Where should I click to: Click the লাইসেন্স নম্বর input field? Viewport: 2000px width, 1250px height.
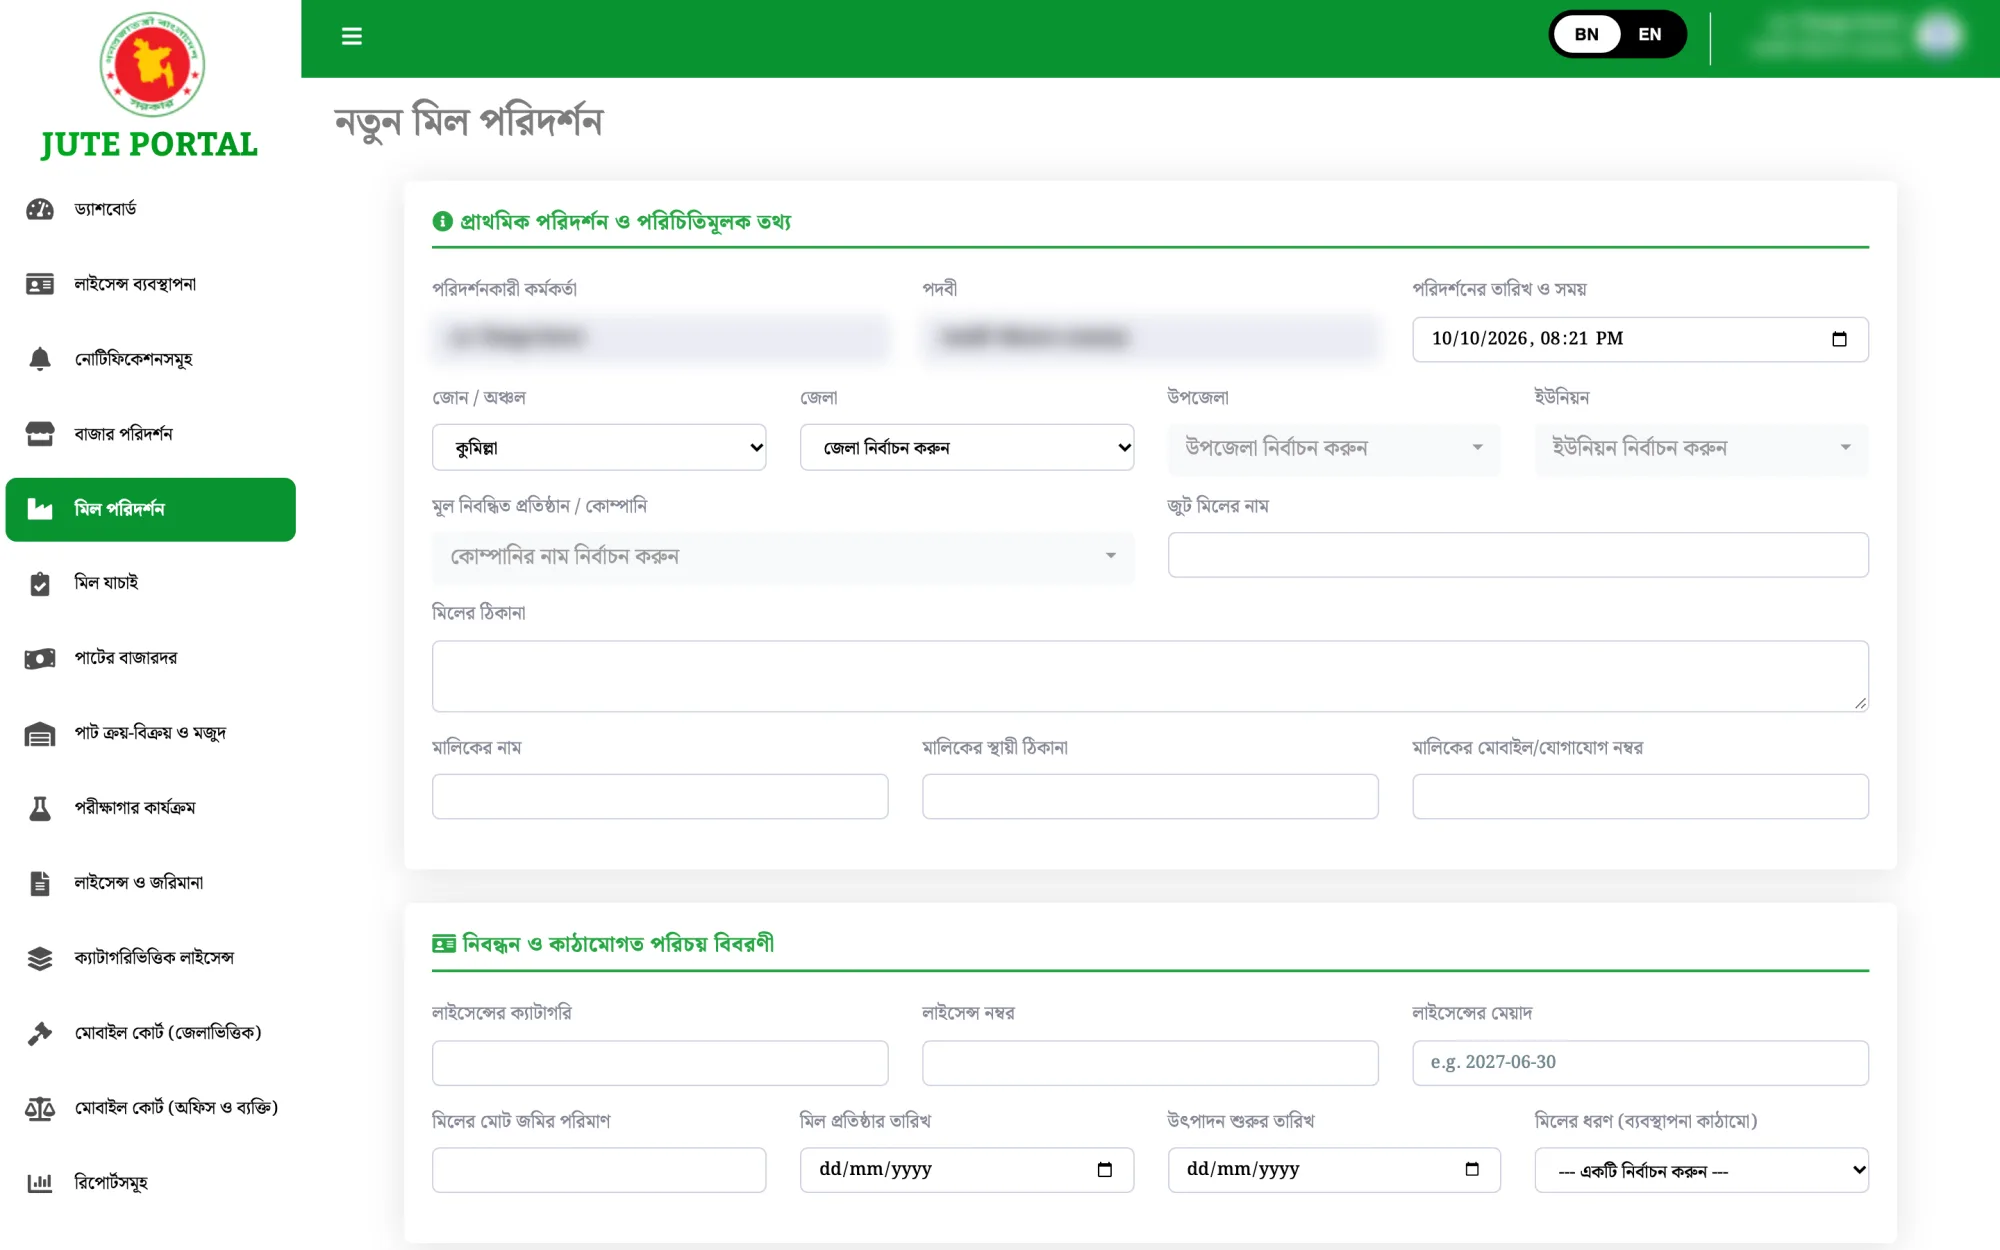pyautogui.click(x=1150, y=1063)
